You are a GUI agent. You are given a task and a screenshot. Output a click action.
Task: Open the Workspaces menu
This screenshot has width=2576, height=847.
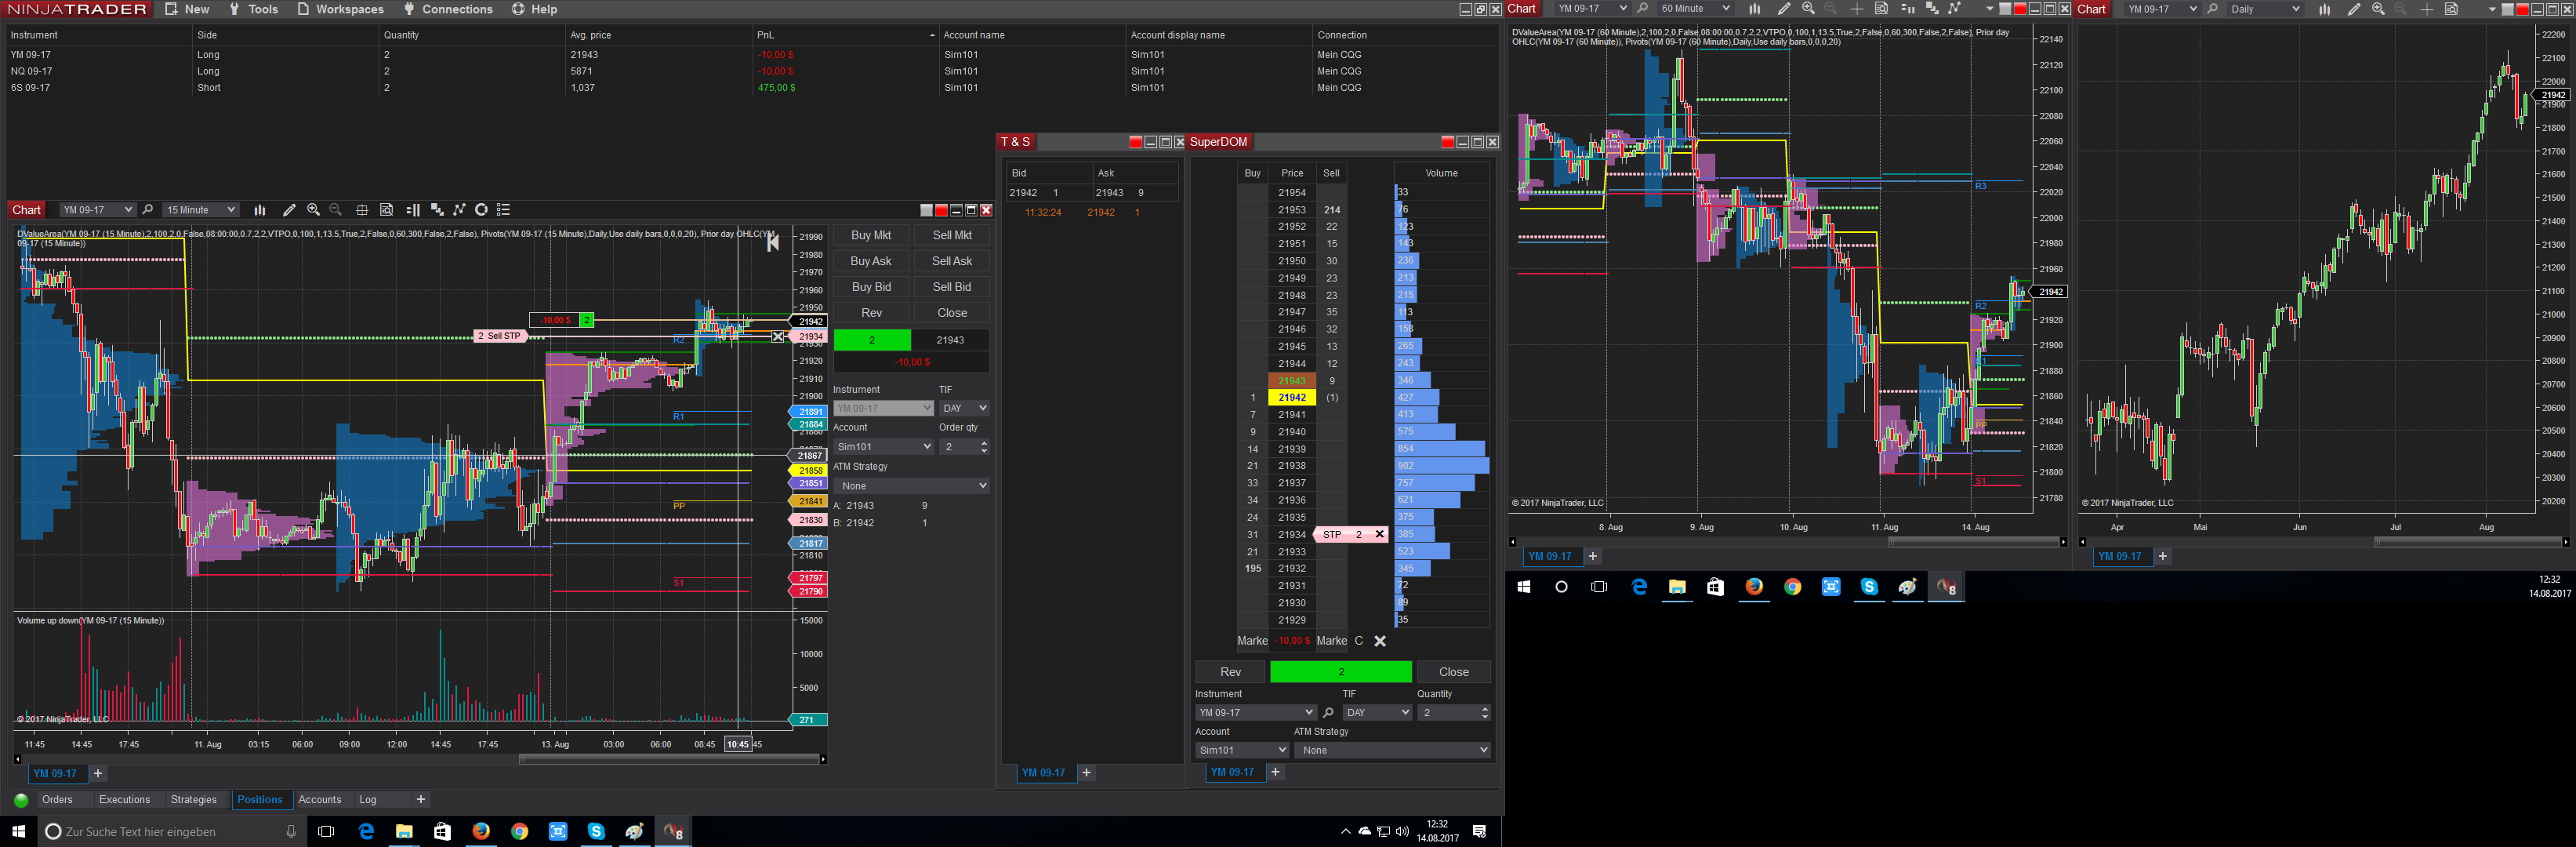coord(340,9)
